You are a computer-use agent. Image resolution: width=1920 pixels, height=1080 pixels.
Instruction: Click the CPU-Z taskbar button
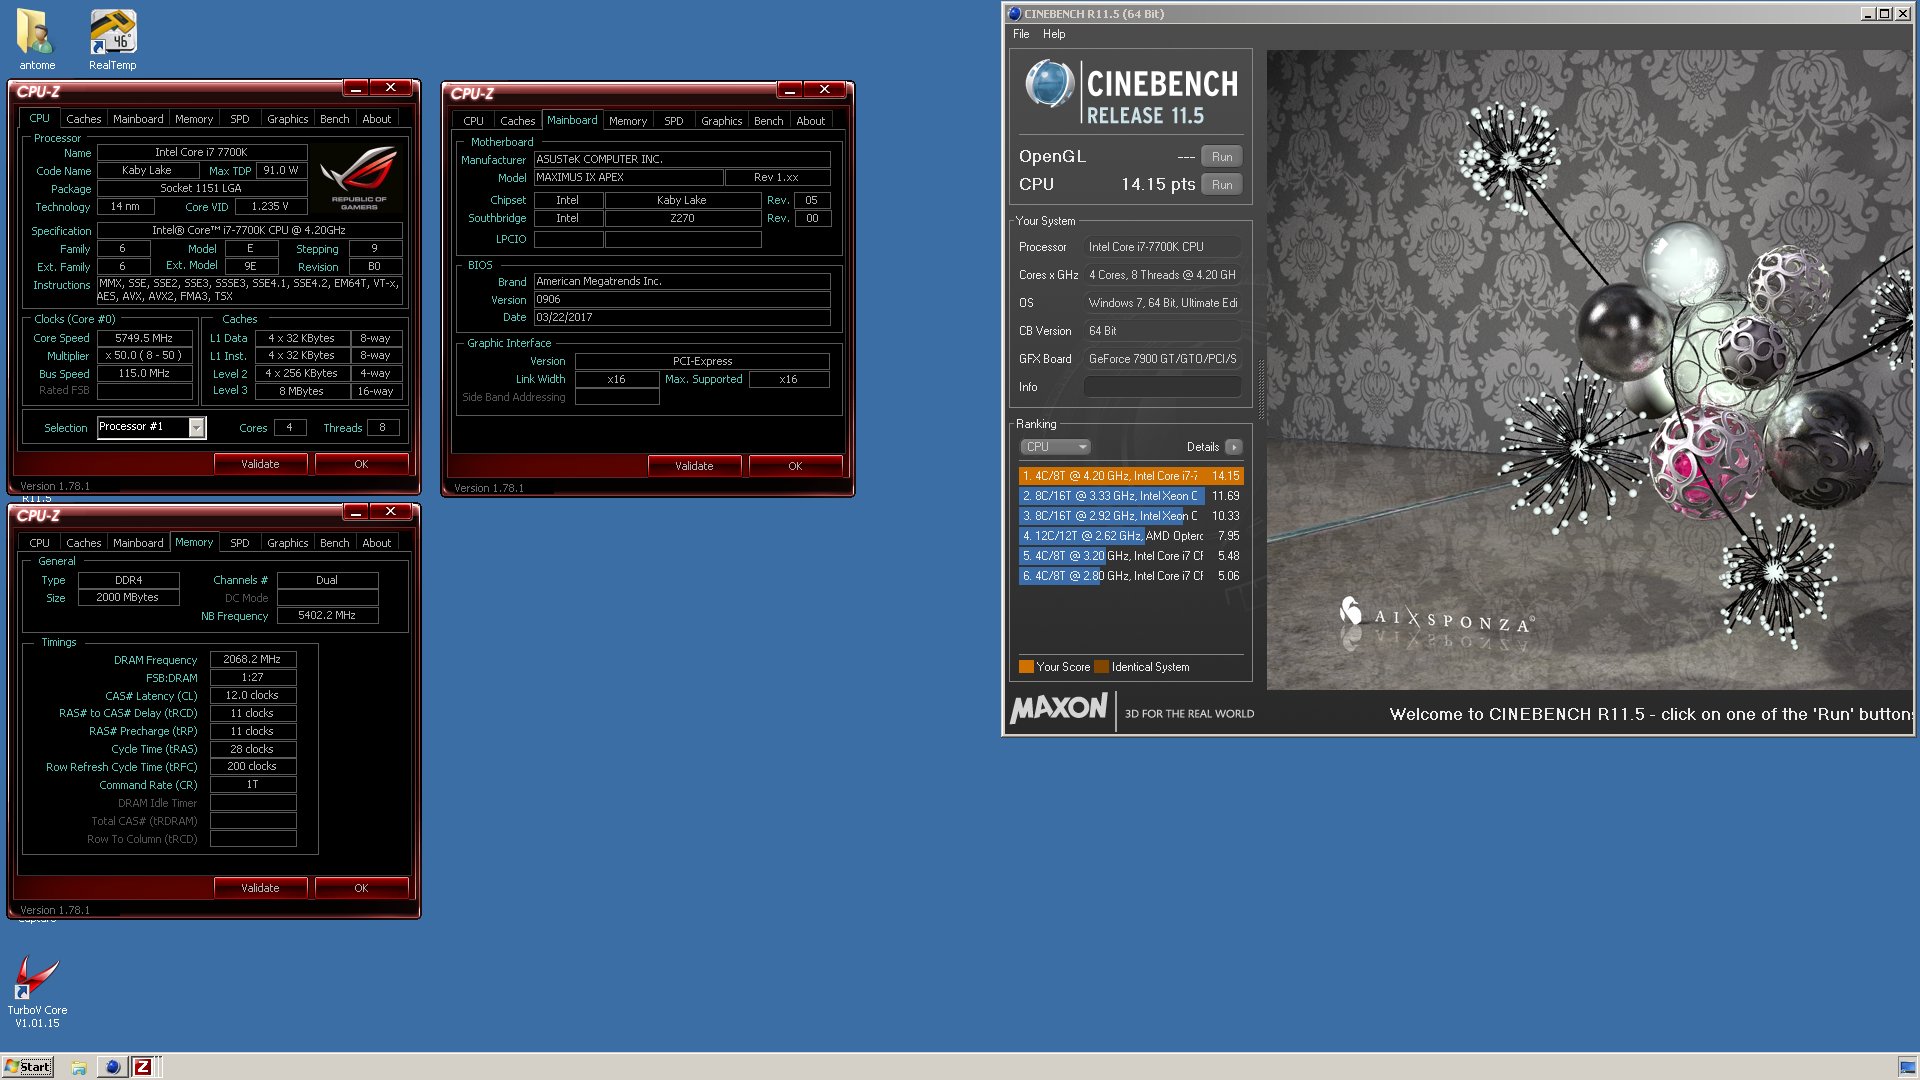tap(143, 1067)
